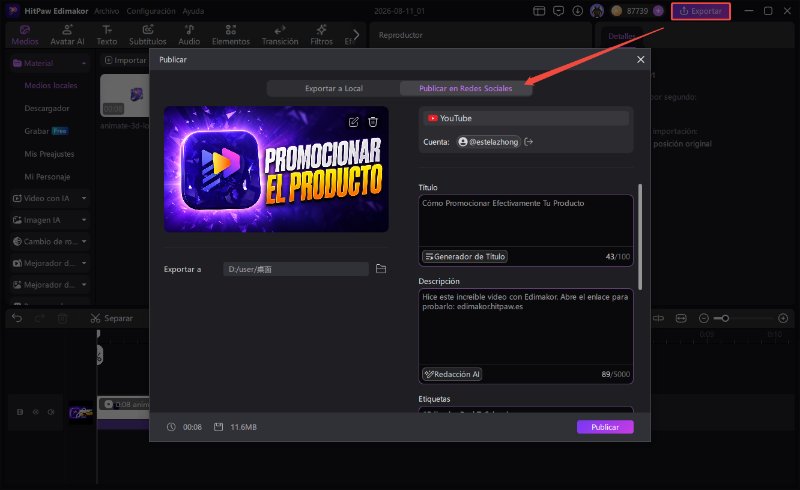Open the Audio tool

(189, 35)
